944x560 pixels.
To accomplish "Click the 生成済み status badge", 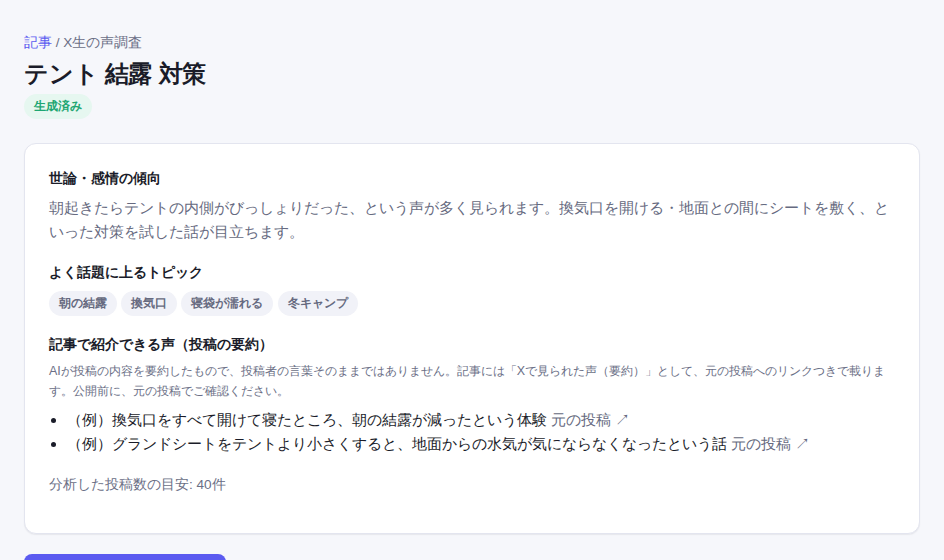I will click(x=58, y=107).
